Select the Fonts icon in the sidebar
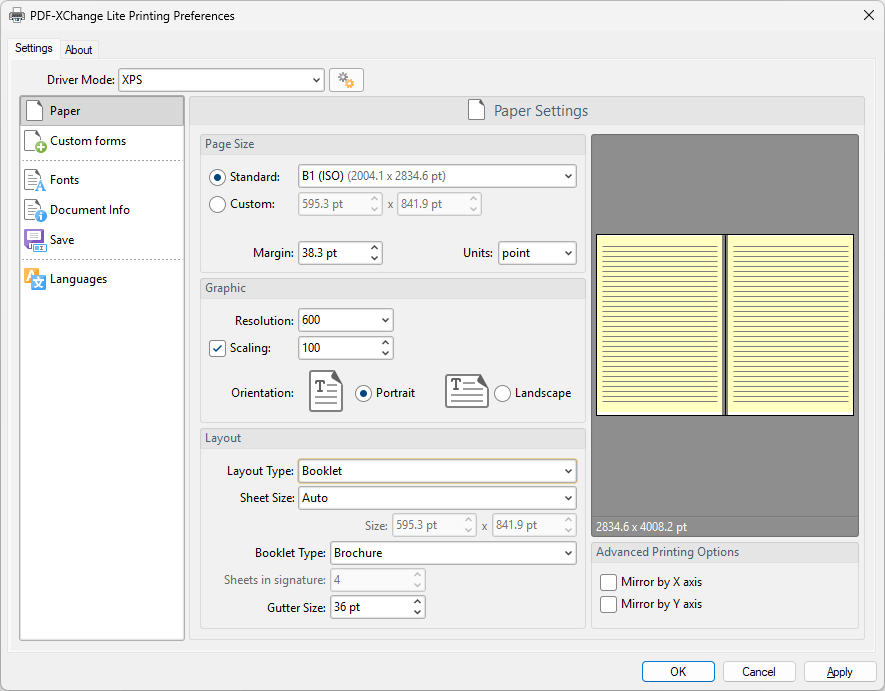This screenshot has height=691, width=885. (35, 180)
